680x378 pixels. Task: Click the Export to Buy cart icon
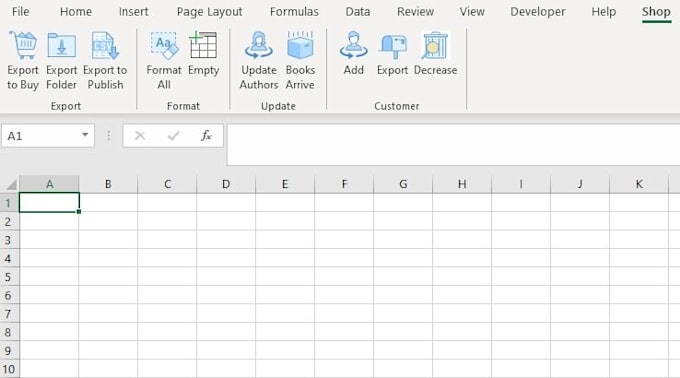pyautogui.click(x=23, y=45)
